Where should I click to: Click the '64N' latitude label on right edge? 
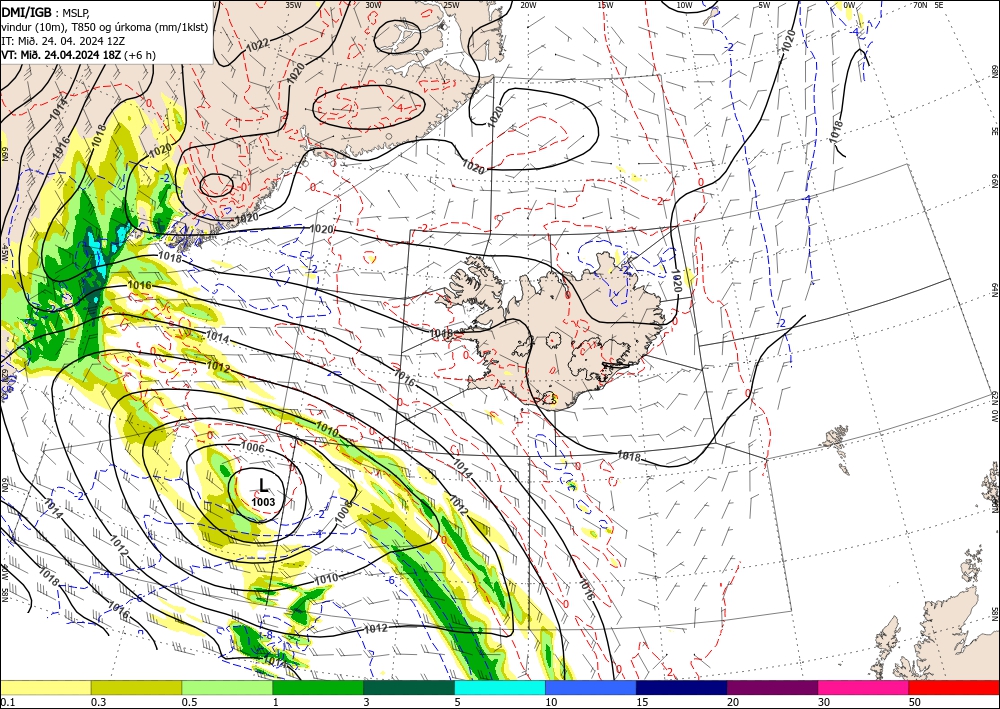(x=994, y=289)
